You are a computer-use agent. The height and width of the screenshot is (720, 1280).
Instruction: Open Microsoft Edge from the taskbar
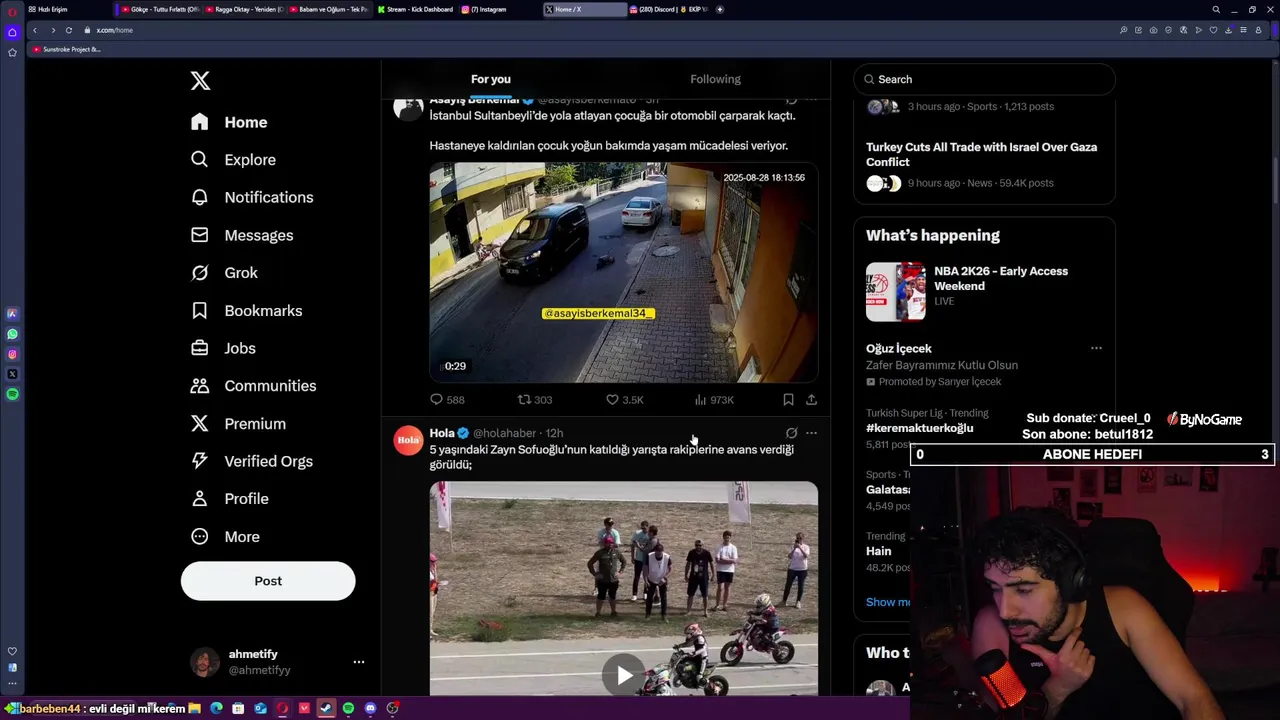216,708
